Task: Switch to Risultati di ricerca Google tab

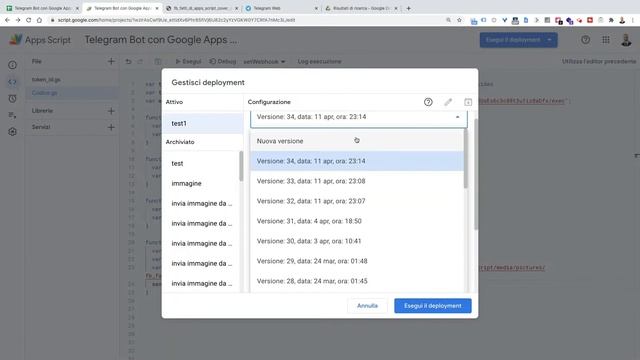Action: pos(361,8)
